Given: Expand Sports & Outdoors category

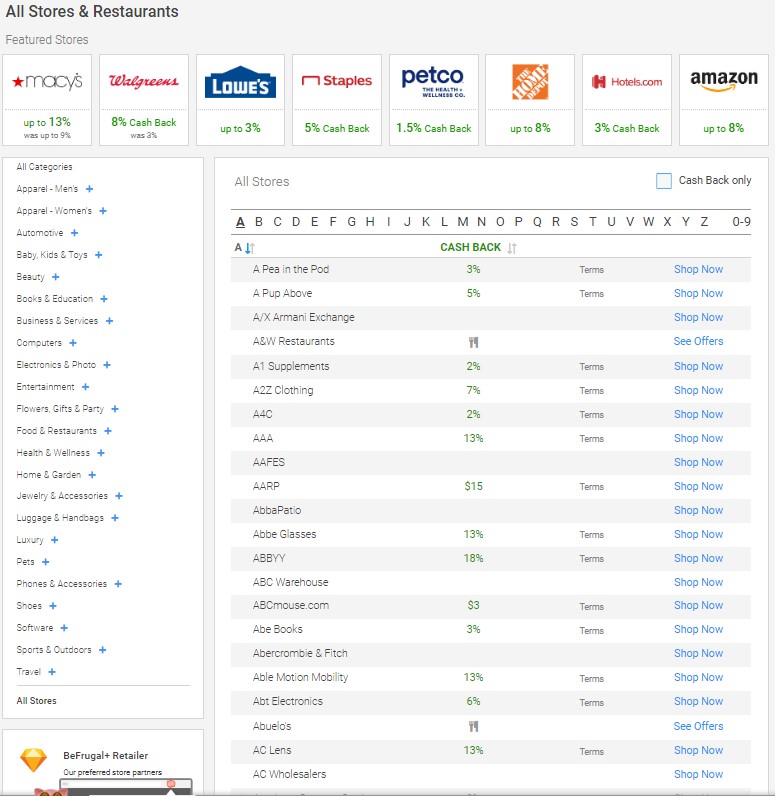Looking at the screenshot, I should click(103, 650).
